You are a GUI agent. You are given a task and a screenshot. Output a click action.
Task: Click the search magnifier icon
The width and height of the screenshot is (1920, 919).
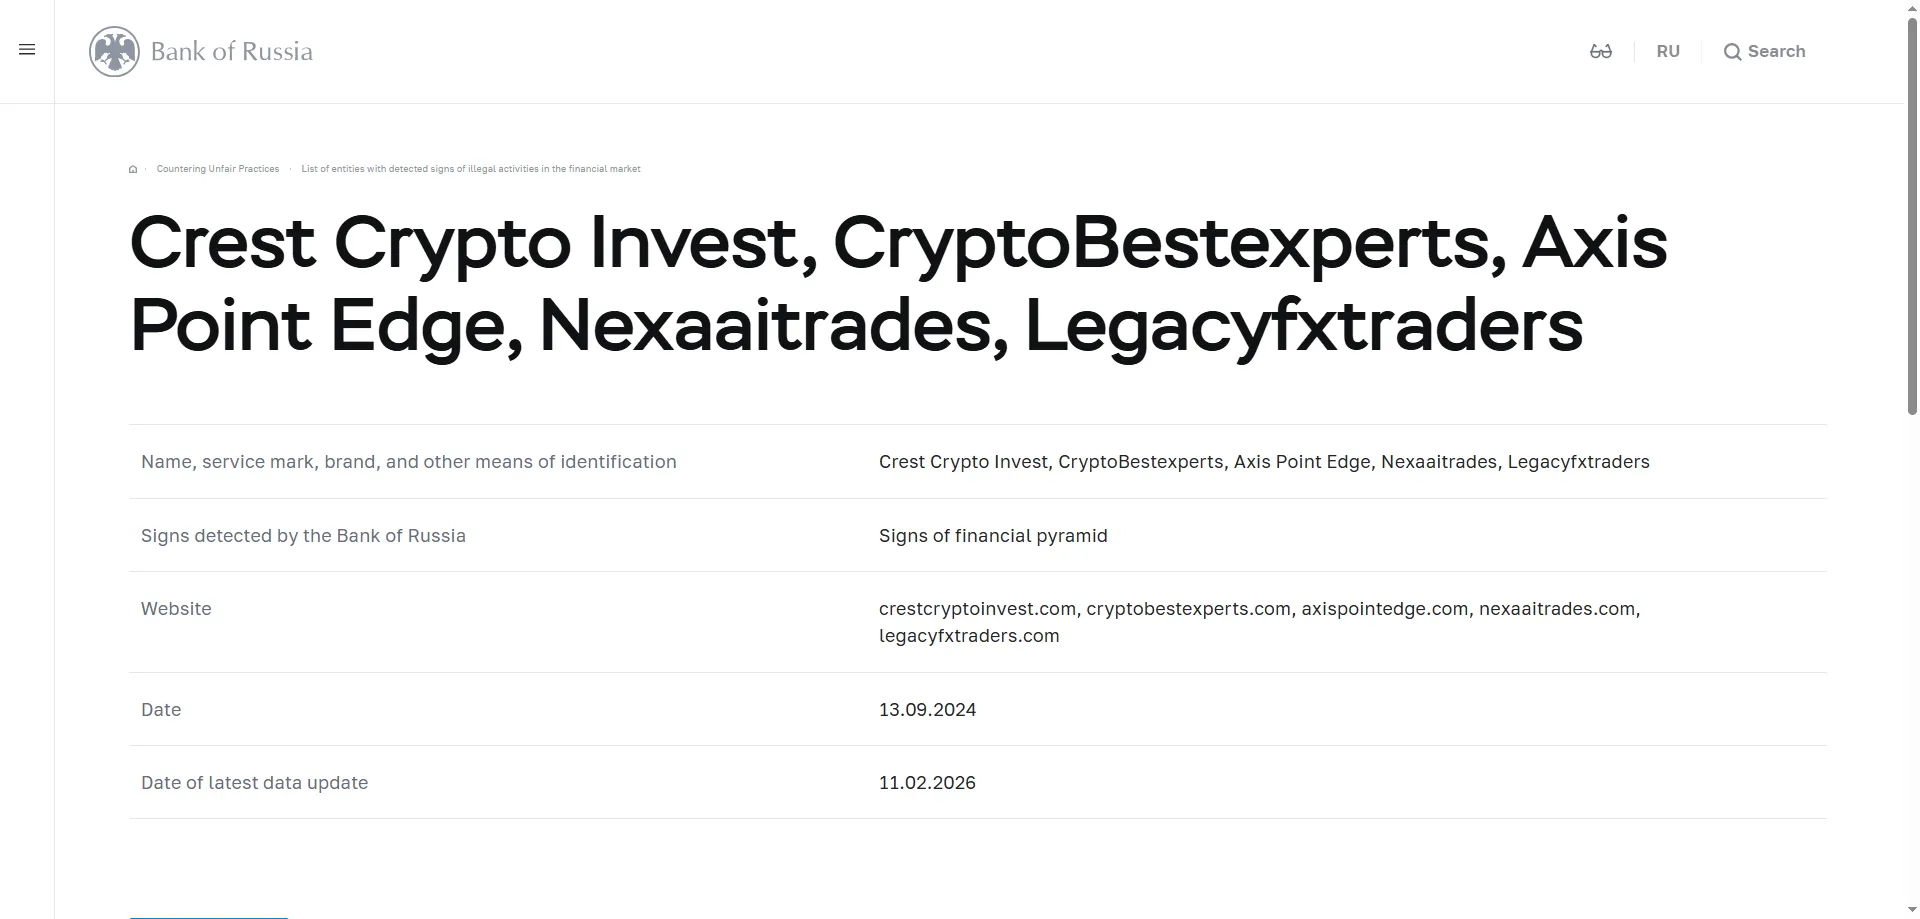1732,52
